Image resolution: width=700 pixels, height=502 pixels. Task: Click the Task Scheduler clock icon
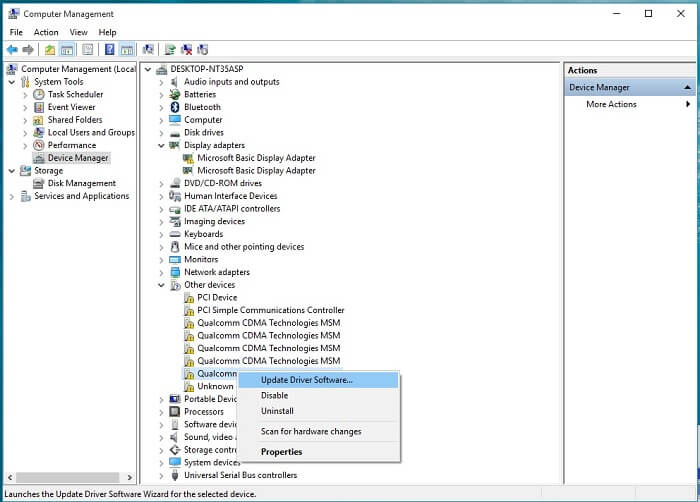pyautogui.click(x=39, y=94)
